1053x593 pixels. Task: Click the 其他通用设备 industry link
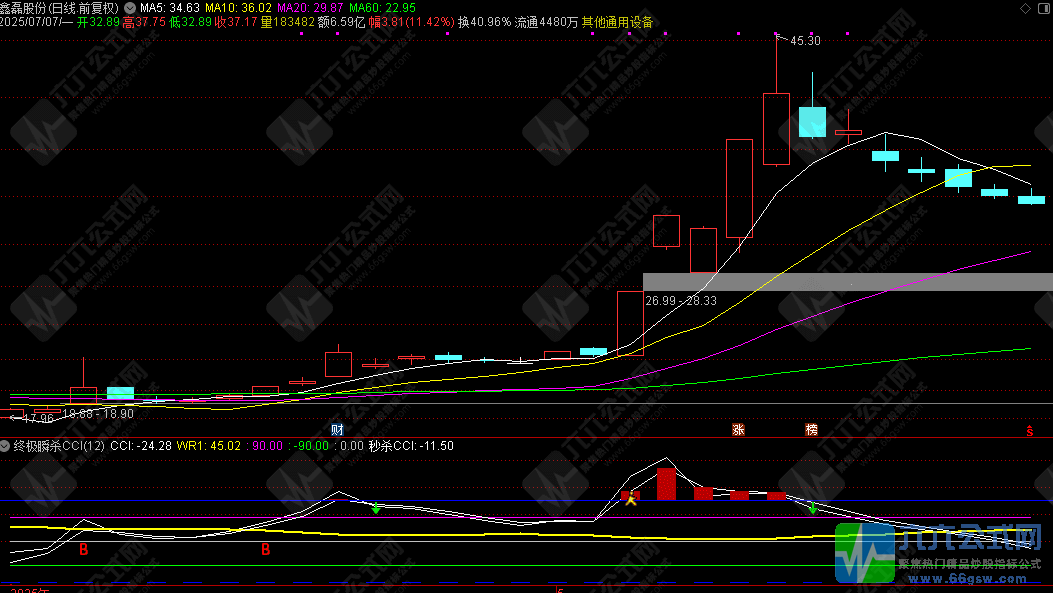(617, 21)
